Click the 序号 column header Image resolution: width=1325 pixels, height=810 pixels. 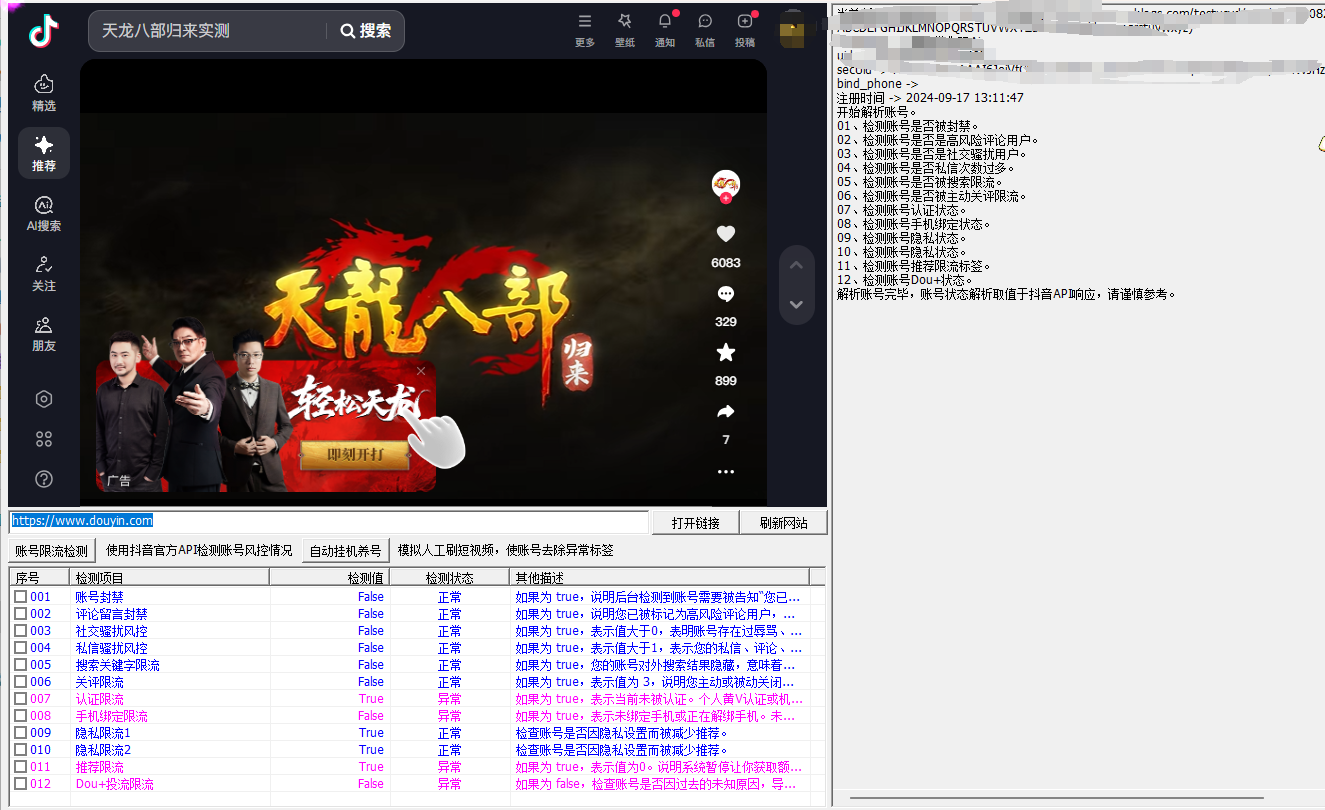point(39,577)
